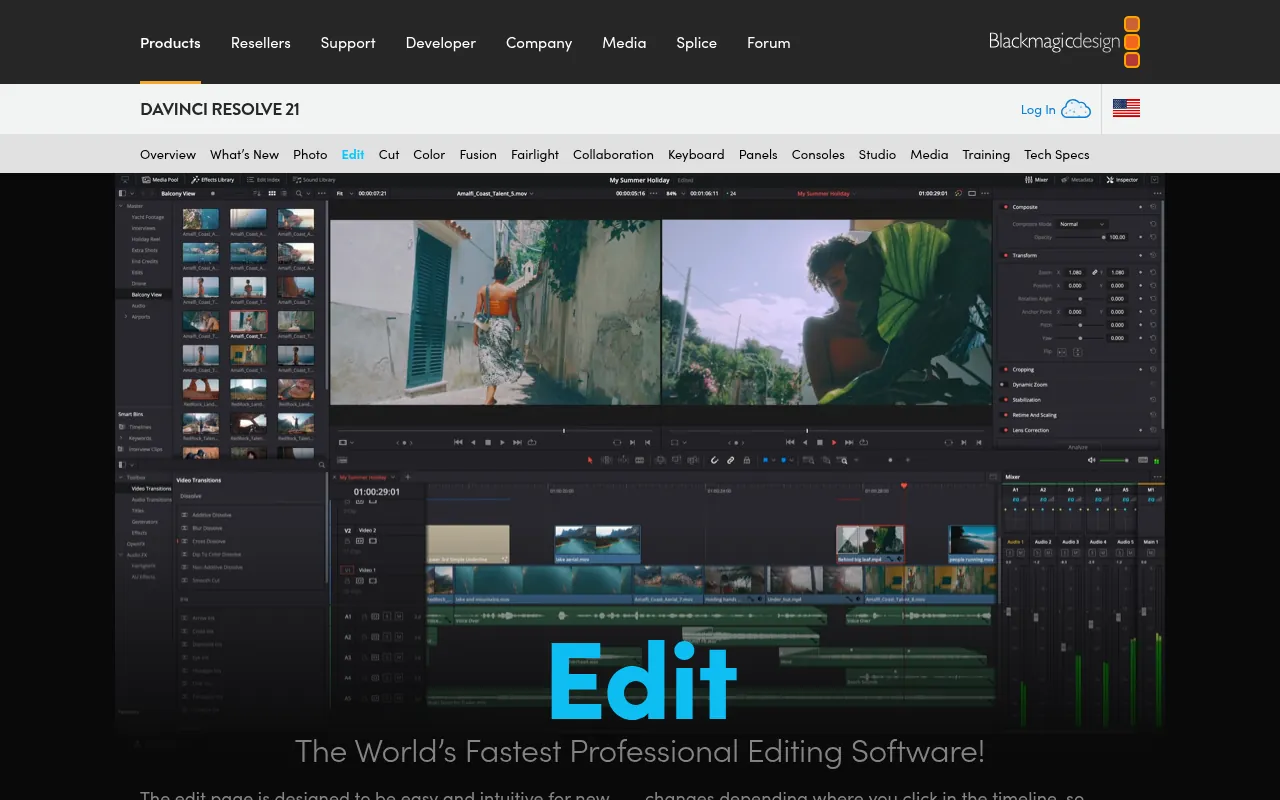The image size is (1280, 800).
Task: Open the Fit zoom dropdown in source viewer
Action: pyautogui.click(x=345, y=193)
